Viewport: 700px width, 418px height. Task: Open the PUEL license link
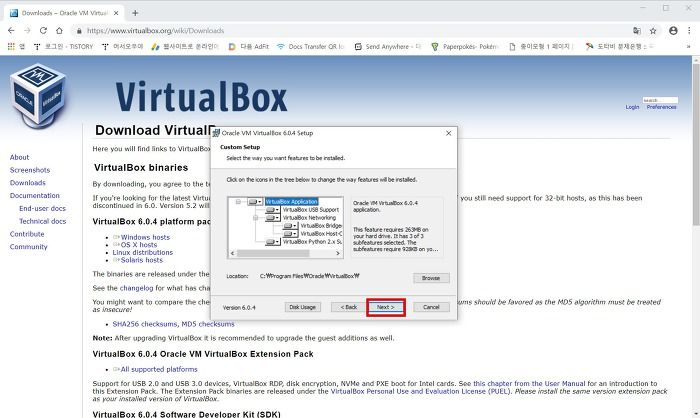click(420, 391)
